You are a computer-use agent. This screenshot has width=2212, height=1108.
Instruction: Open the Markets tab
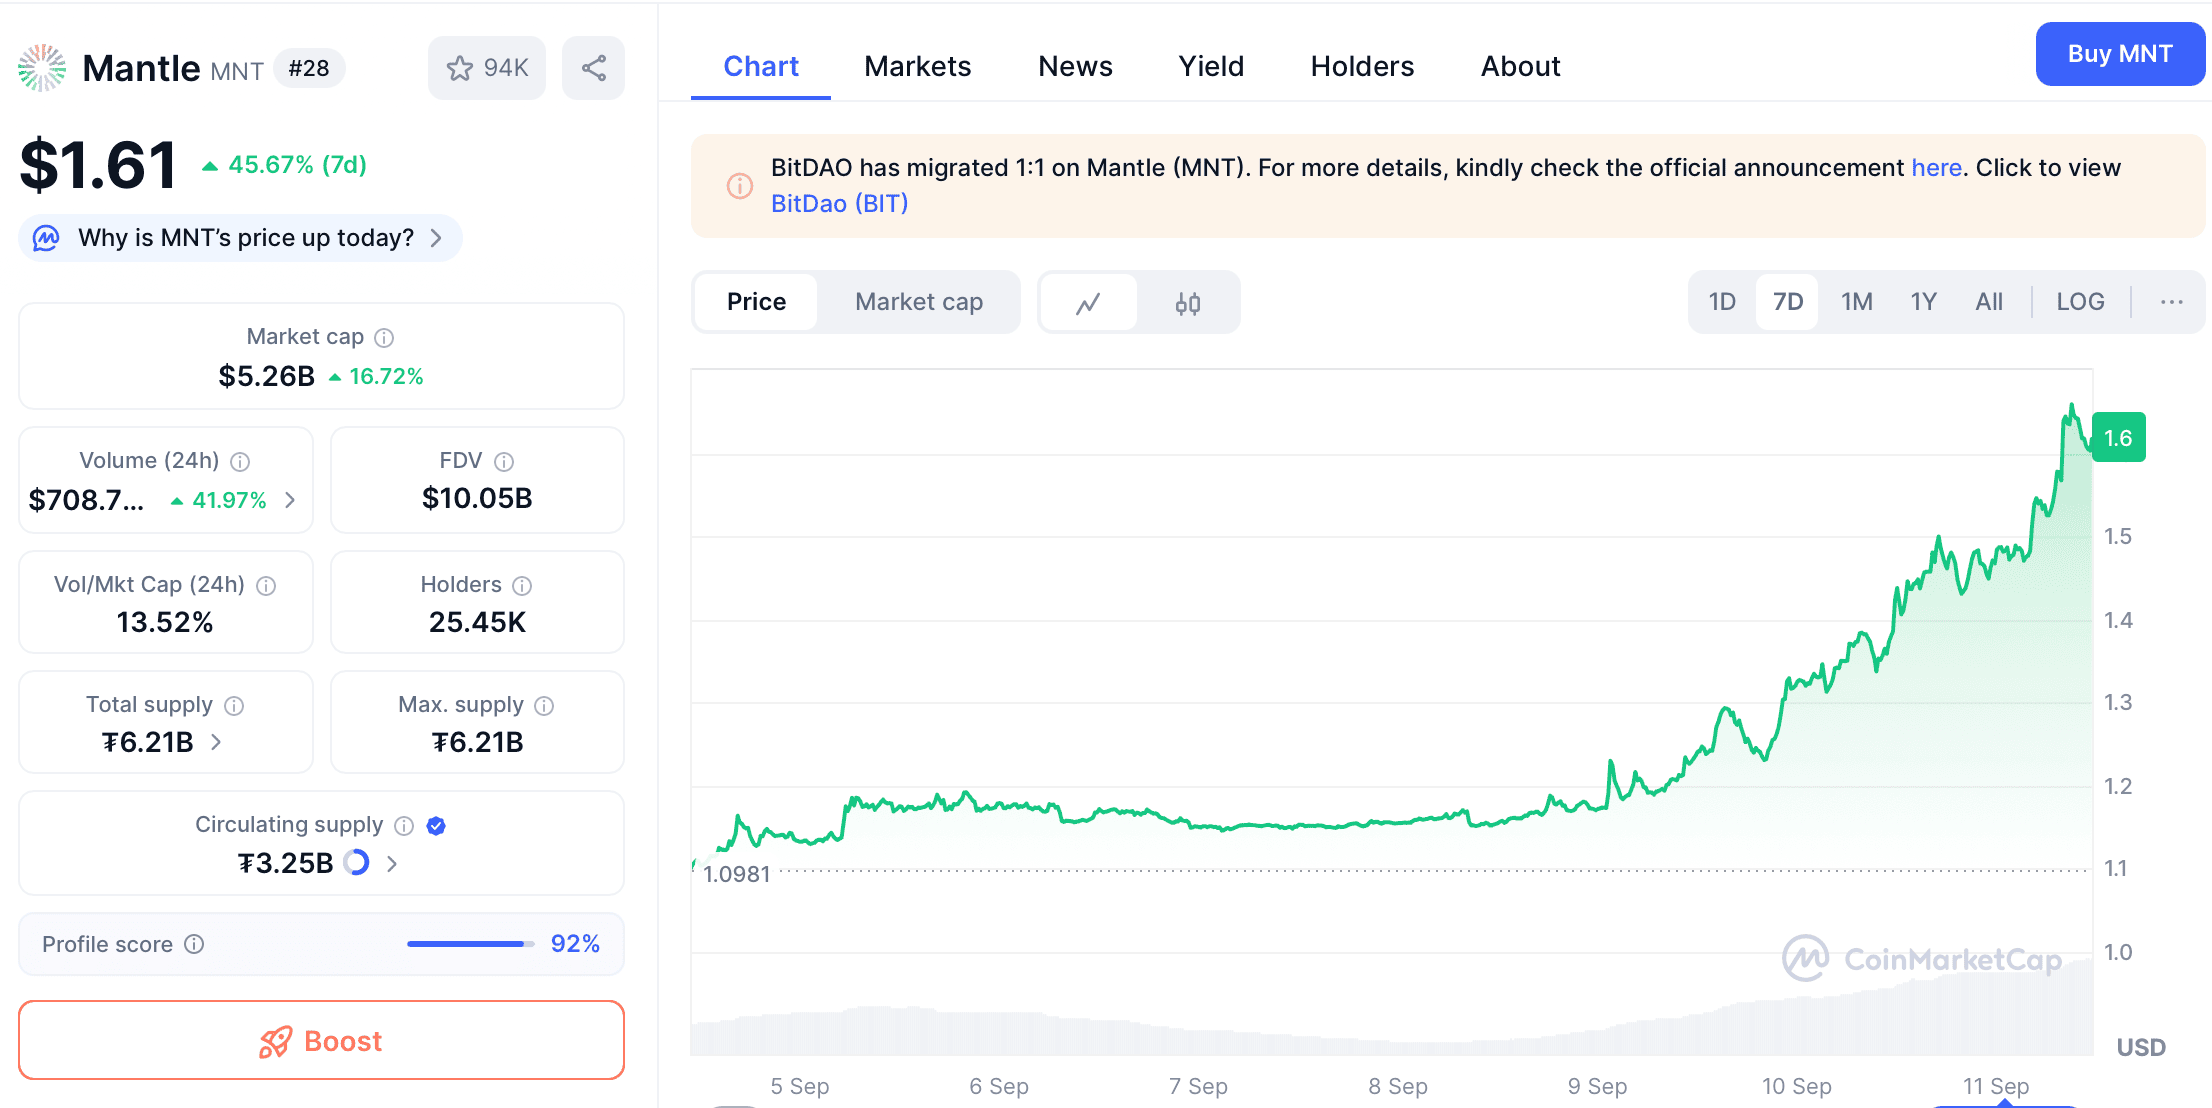pyautogui.click(x=917, y=66)
